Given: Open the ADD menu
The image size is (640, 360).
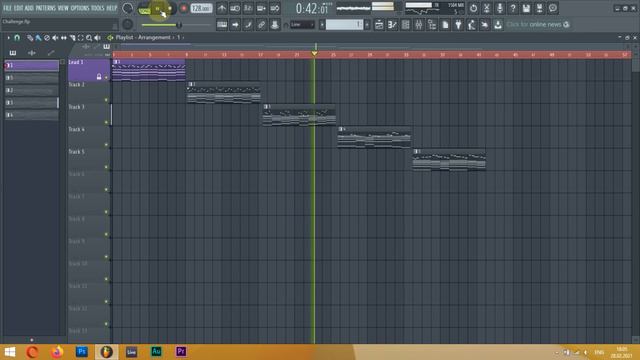Looking at the screenshot, I should click(29, 8).
